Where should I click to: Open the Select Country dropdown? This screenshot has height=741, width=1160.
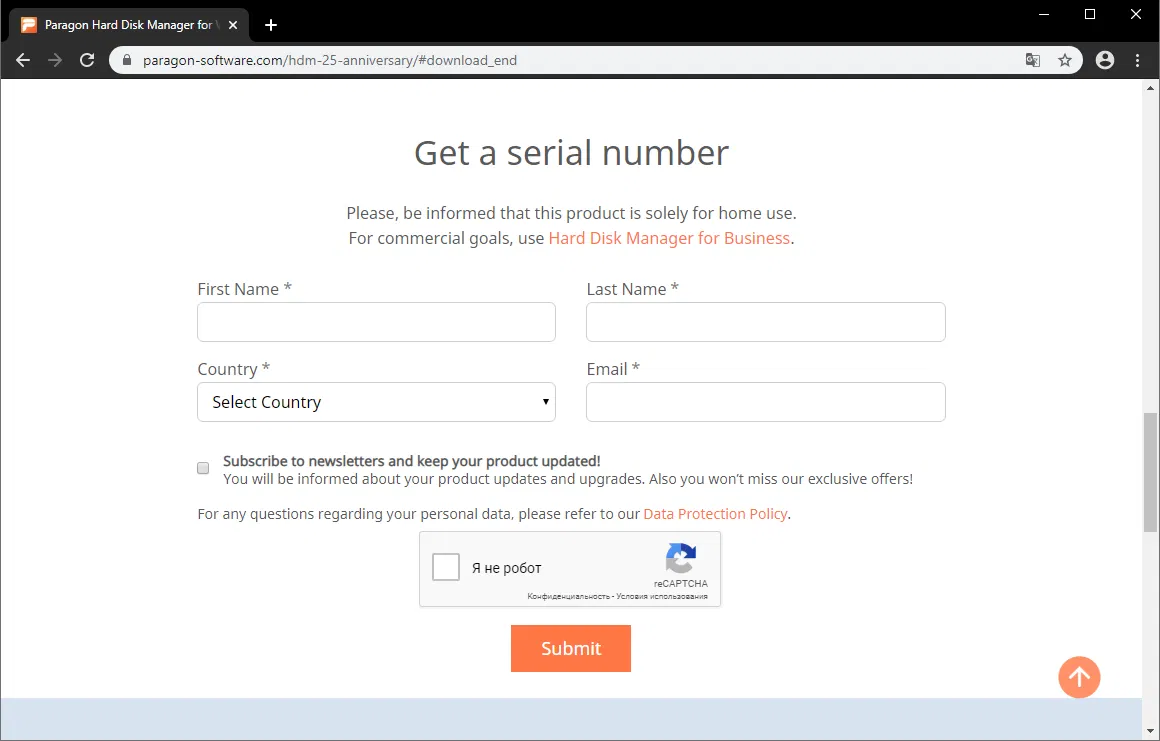tap(376, 402)
